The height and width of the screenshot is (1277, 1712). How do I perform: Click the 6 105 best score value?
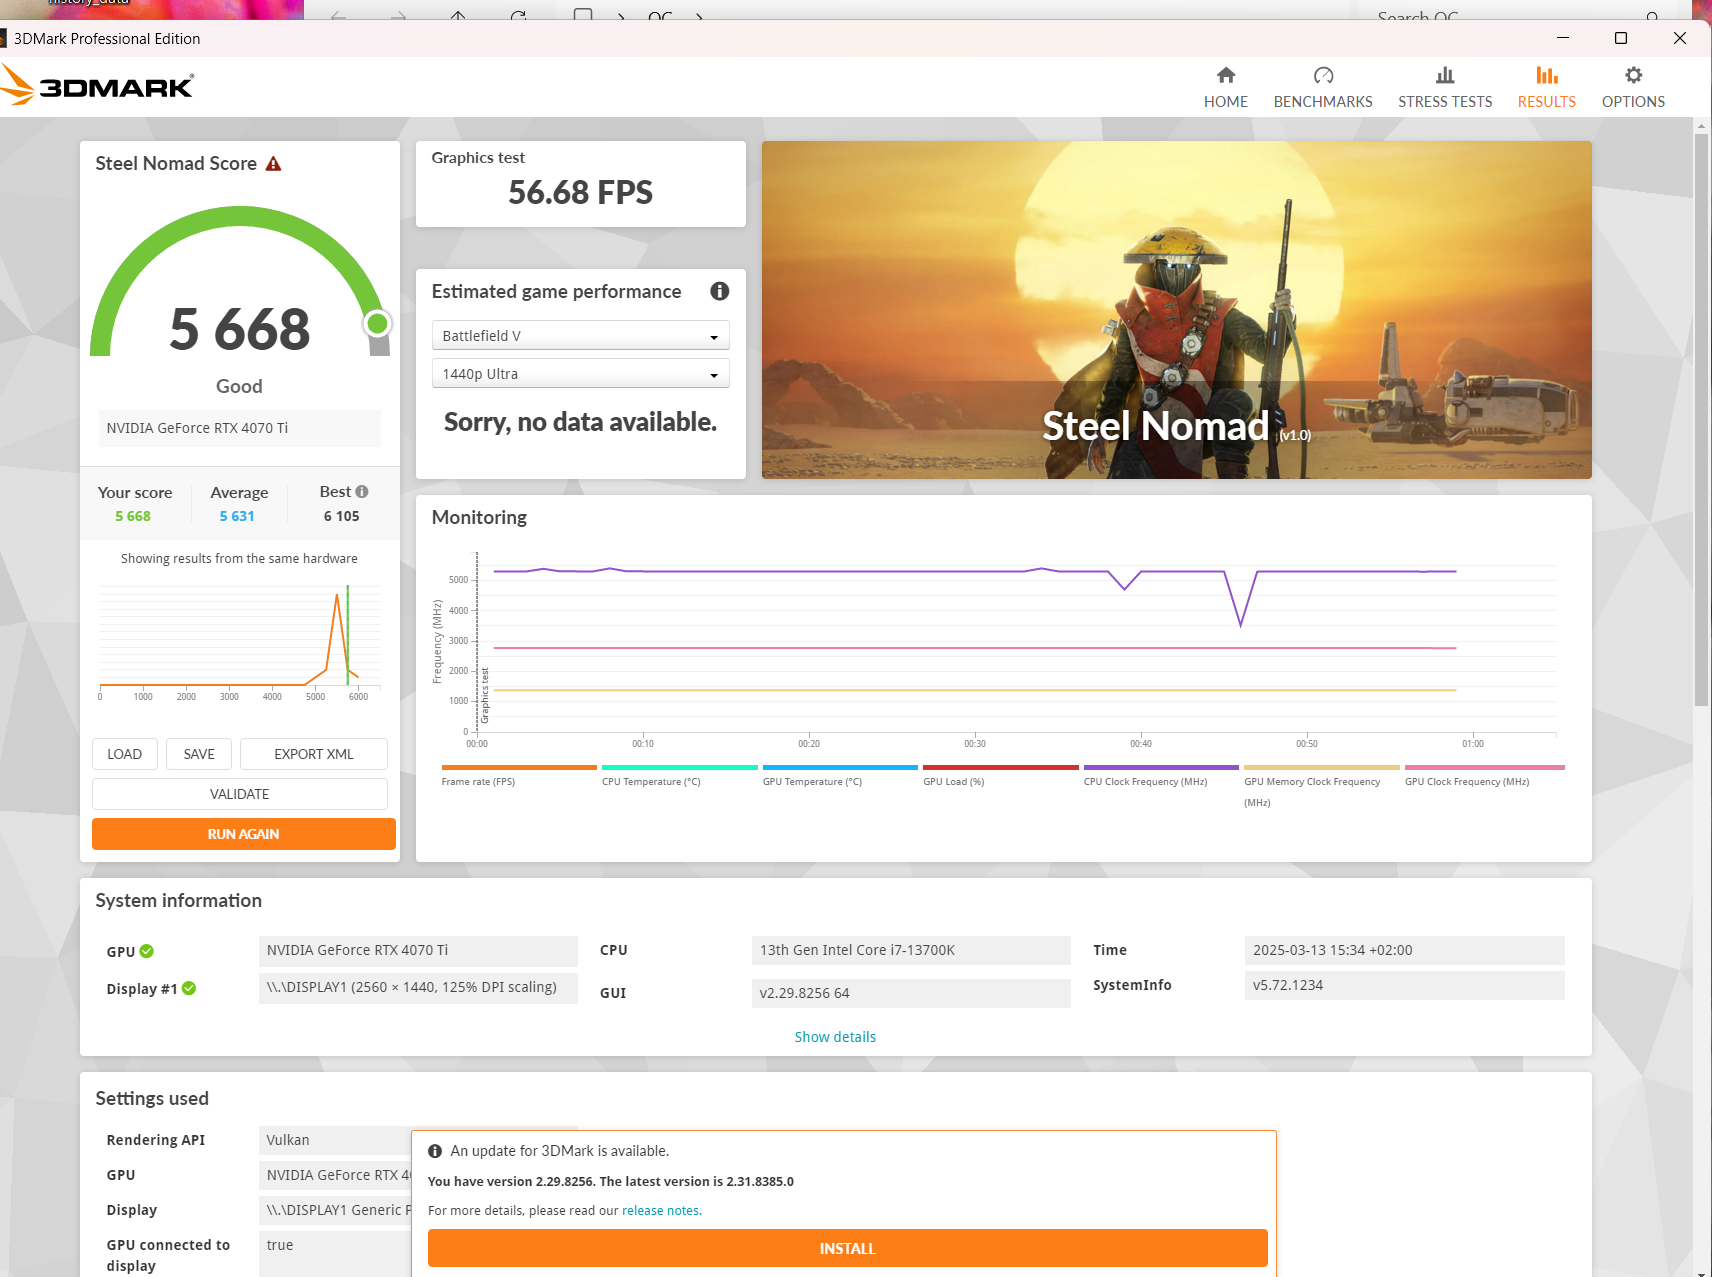[x=341, y=516]
